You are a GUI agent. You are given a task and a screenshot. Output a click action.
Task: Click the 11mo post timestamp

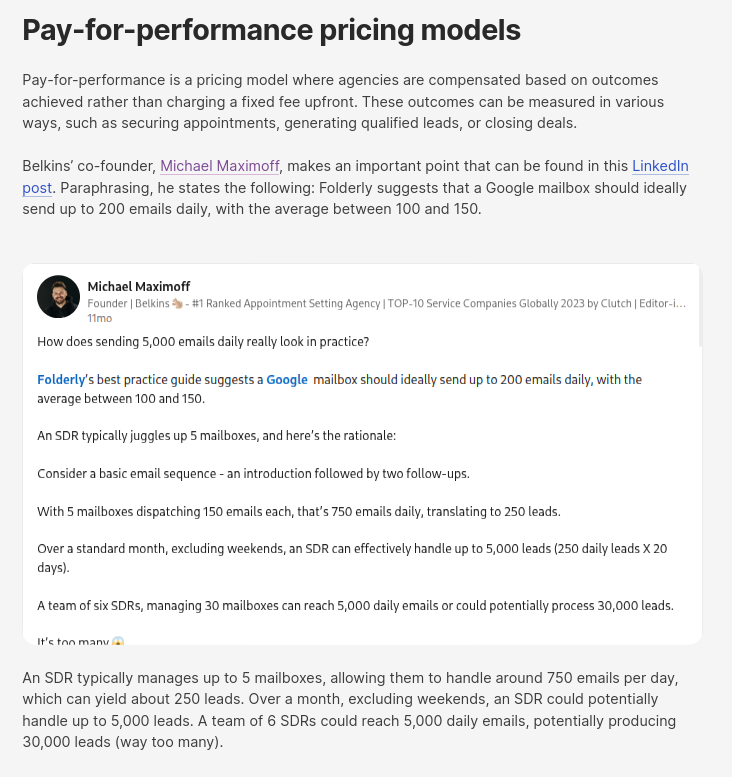[99, 318]
